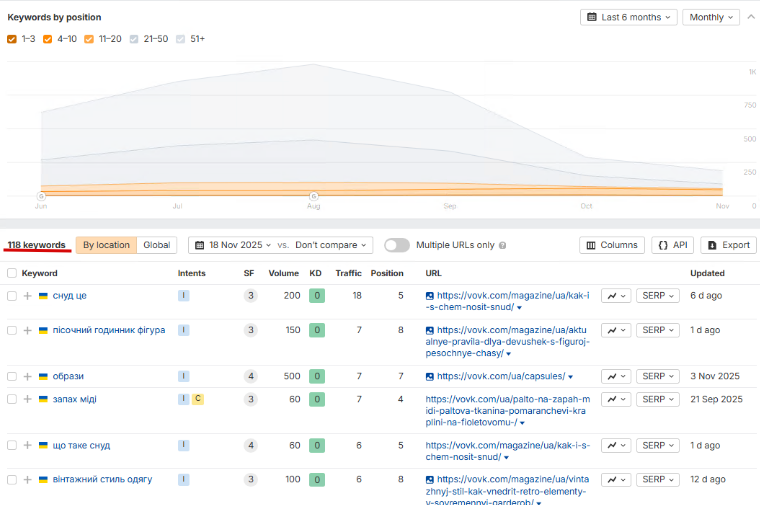The image size is (760, 505).
Task: Click the Aug marker on chart timeline
Action: pos(313,196)
